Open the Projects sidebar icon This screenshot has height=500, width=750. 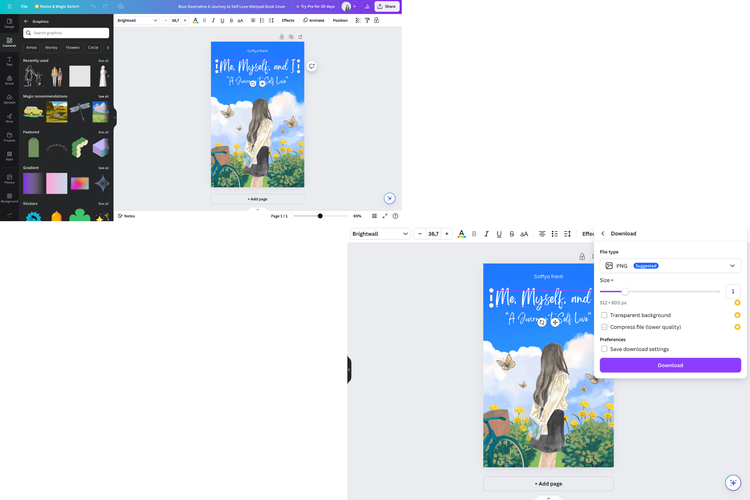(9, 139)
